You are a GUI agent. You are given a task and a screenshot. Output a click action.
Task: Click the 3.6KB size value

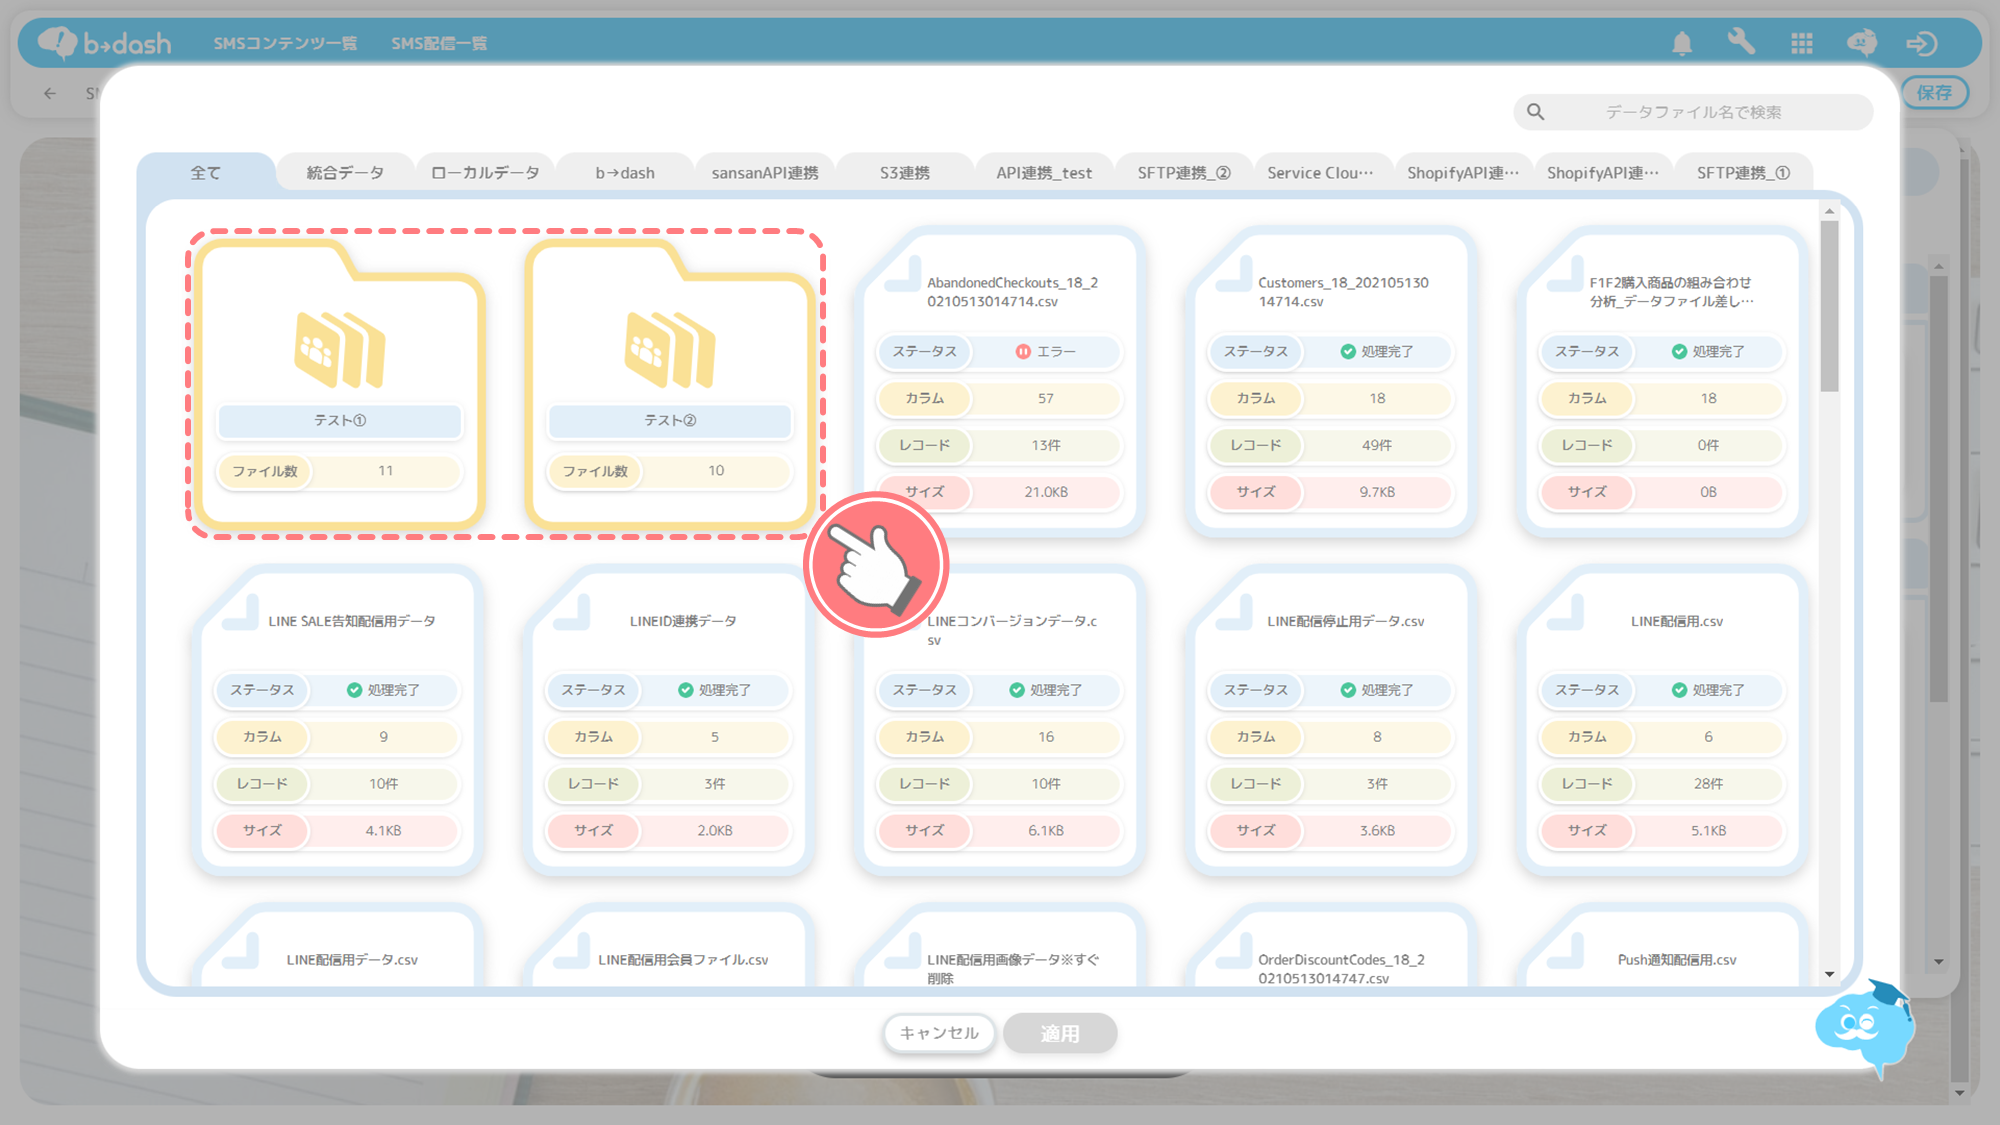click(x=1377, y=831)
